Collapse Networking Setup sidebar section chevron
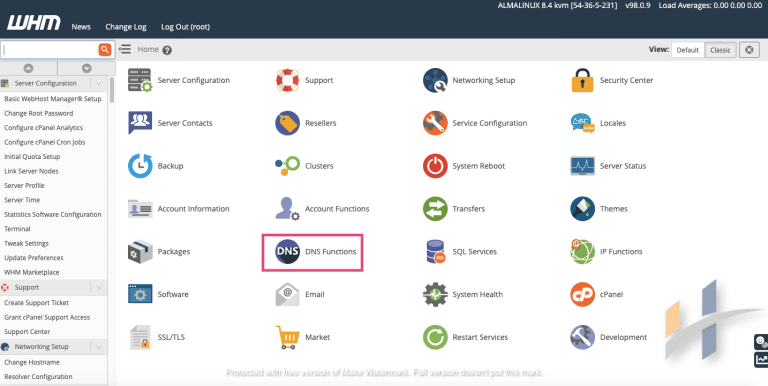The image size is (768, 386). coord(98,347)
